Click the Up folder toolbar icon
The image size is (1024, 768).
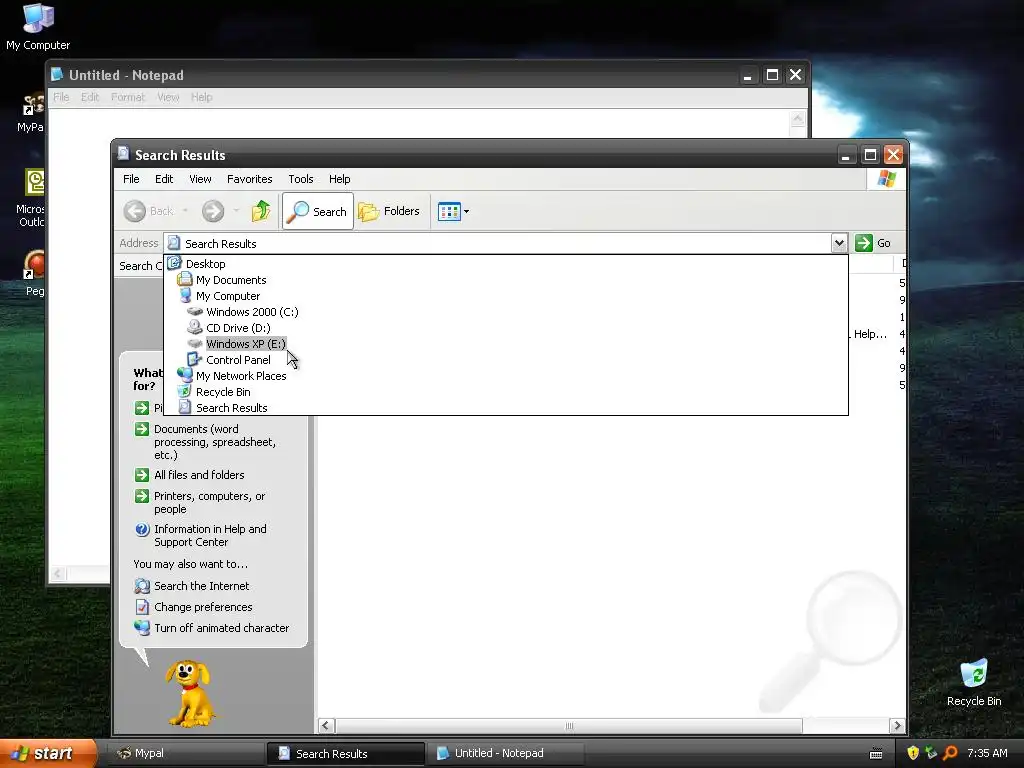pyautogui.click(x=261, y=211)
